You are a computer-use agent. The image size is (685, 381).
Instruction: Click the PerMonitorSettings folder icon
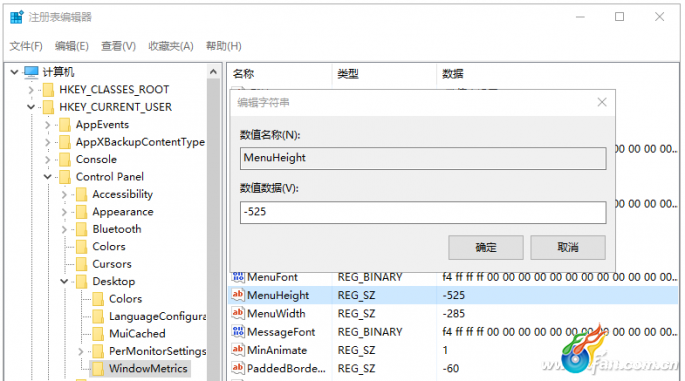[98, 351]
